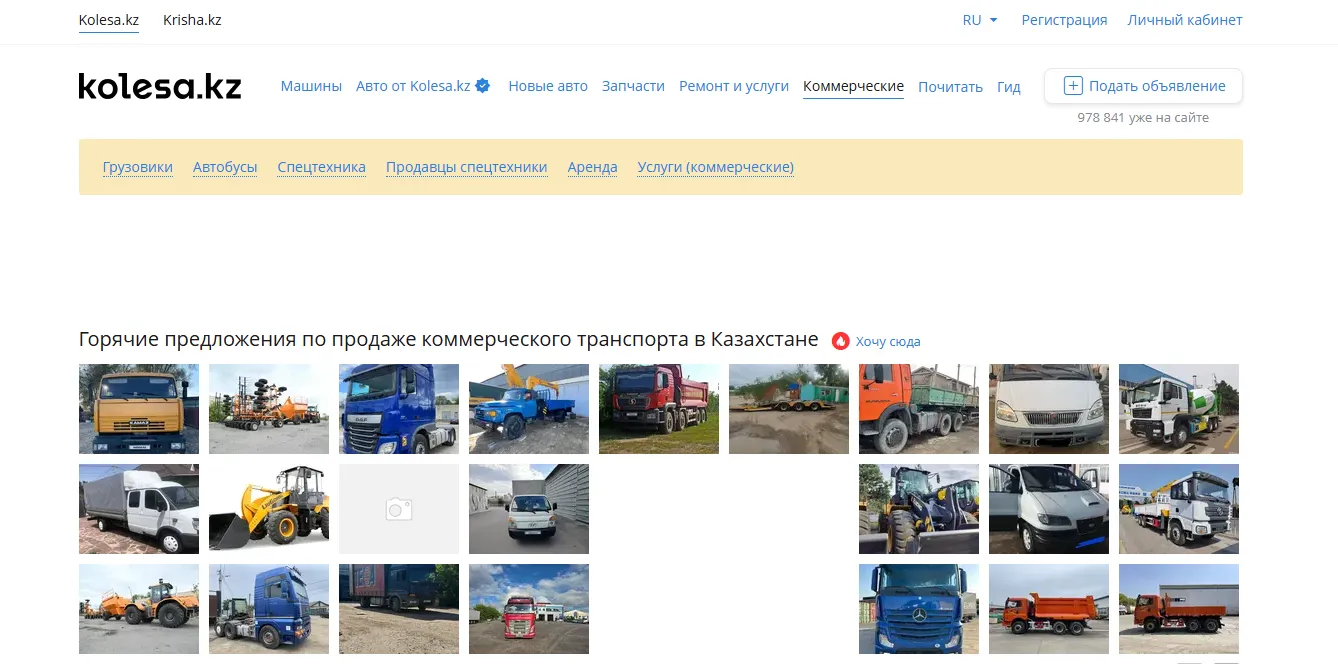Viewport: 1338px width, 664px height.
Task: Click the red flame icon
Action: coord(840,341)
